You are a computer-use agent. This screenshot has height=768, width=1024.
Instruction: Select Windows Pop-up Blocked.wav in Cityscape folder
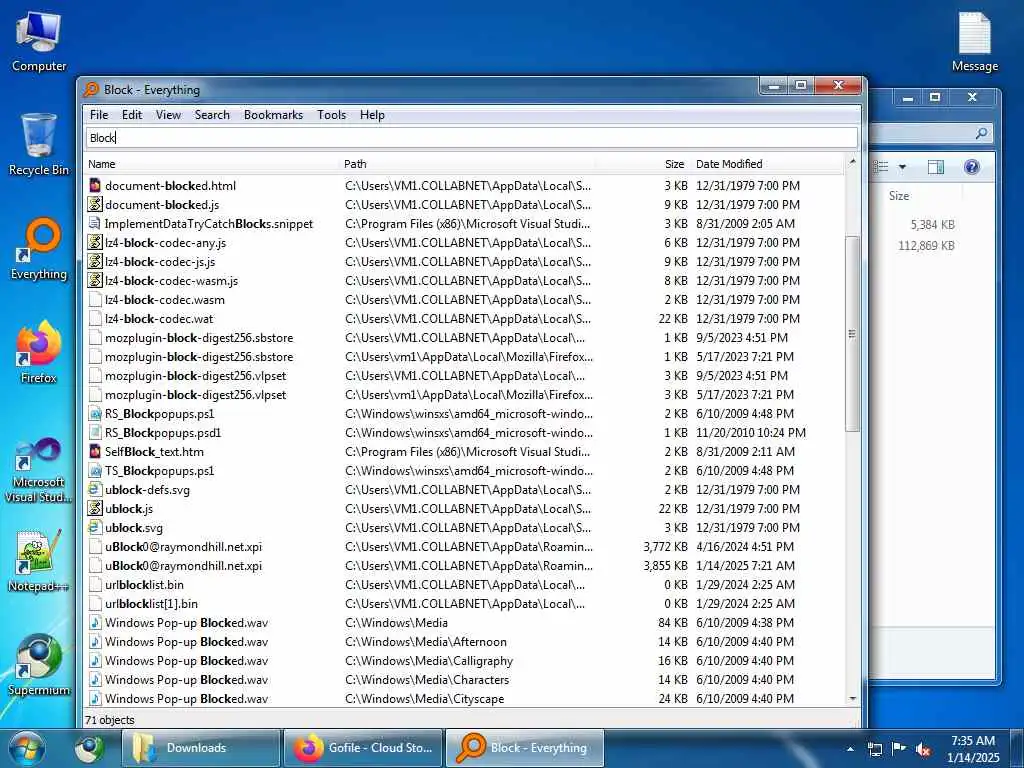[465, 699]
